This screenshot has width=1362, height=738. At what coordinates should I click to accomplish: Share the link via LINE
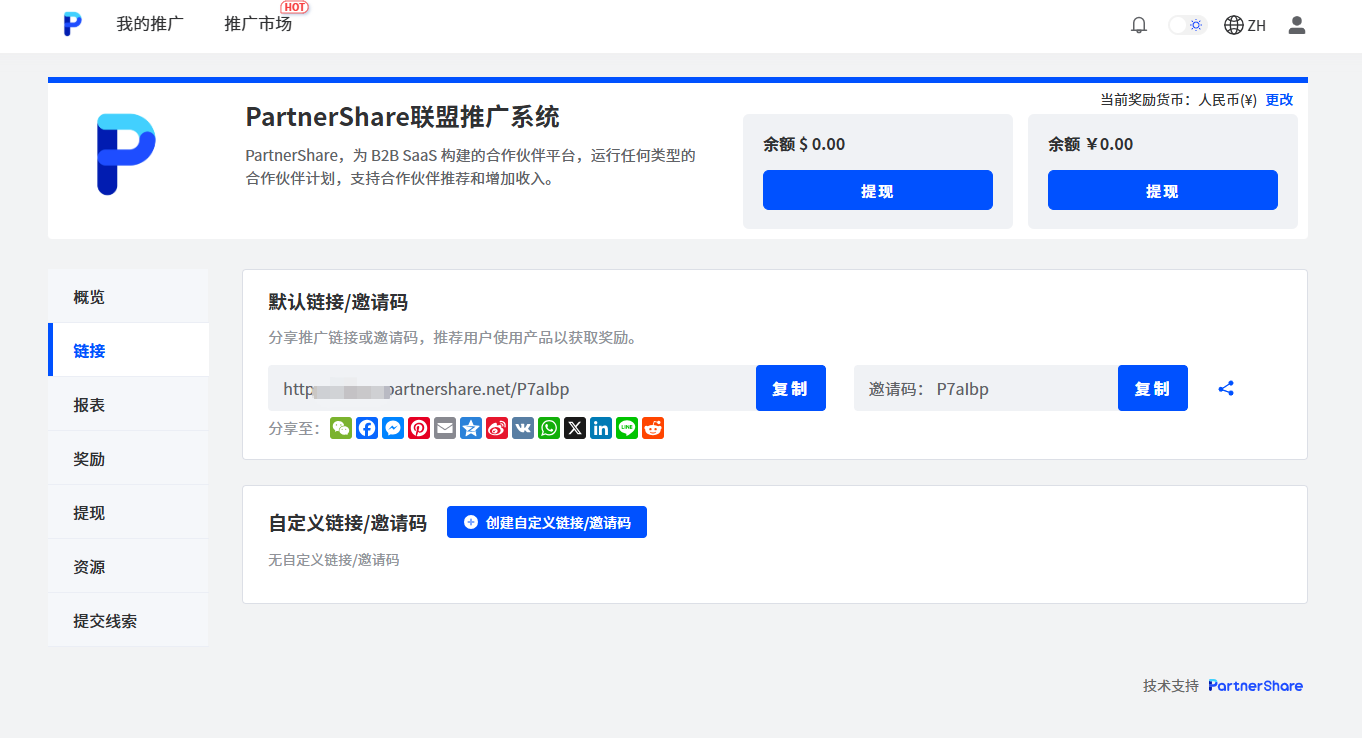click(x=627, y=428)
